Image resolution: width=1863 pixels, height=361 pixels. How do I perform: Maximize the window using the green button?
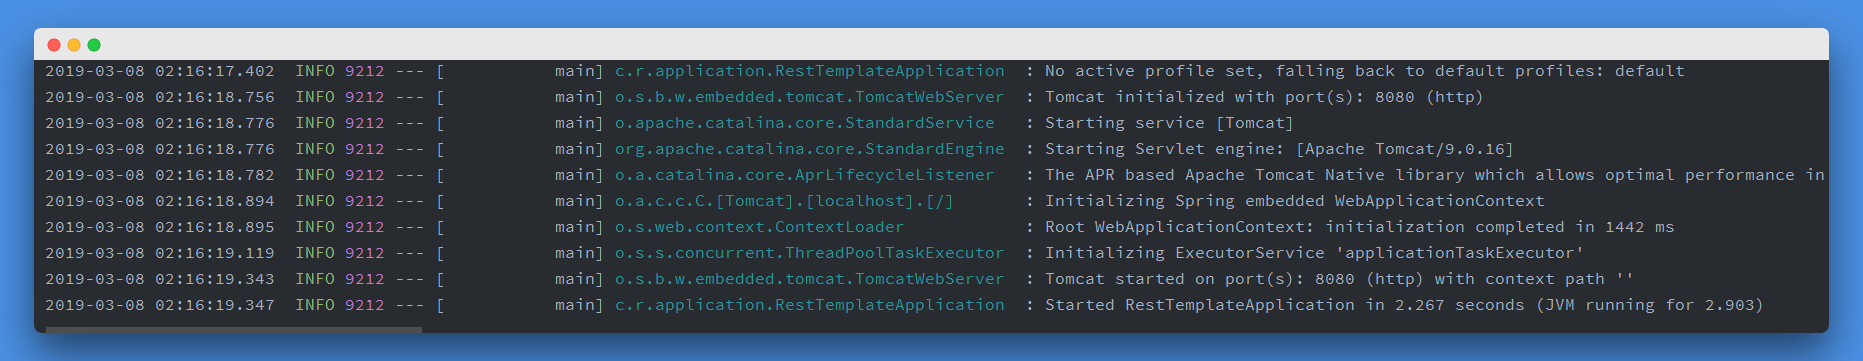[94, 45]
